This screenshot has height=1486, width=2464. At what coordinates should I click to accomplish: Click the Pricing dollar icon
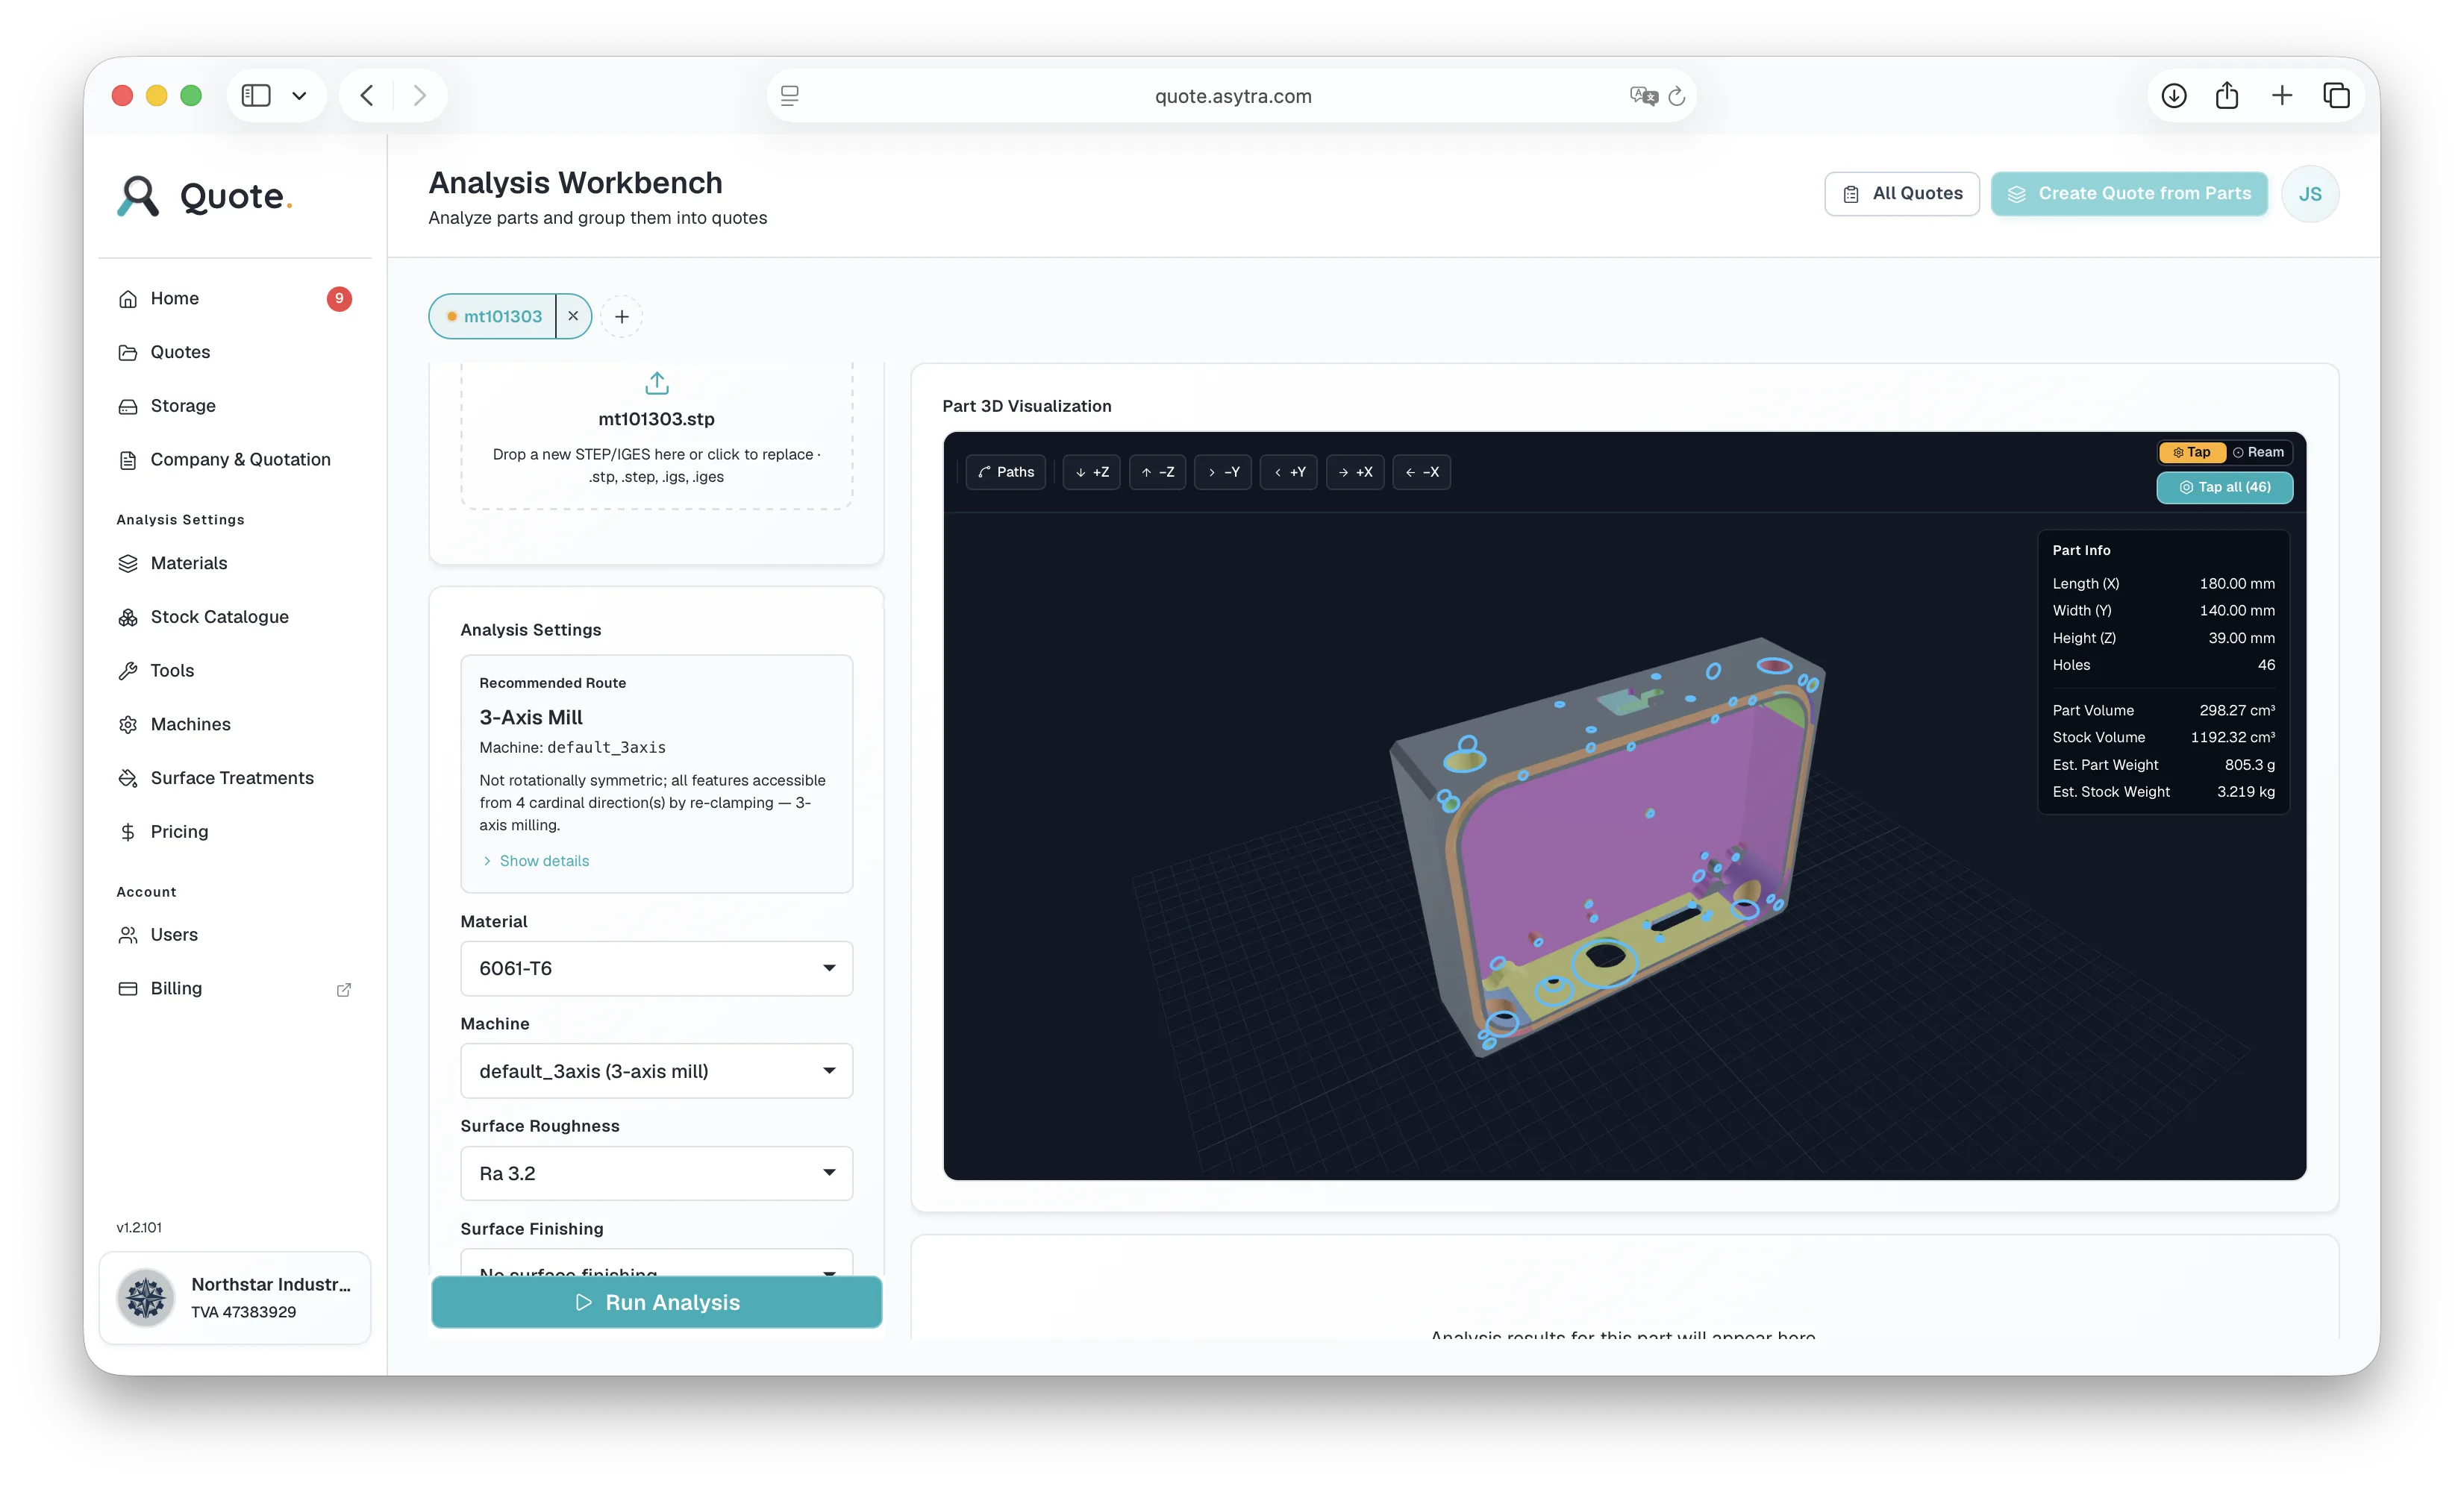[x=128, y=832]
